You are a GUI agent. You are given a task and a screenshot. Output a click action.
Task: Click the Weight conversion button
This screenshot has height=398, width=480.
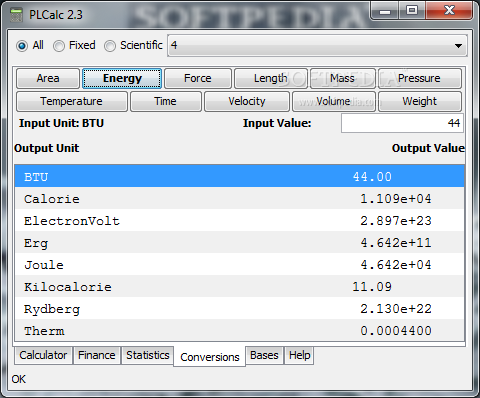tap(420, 101)
